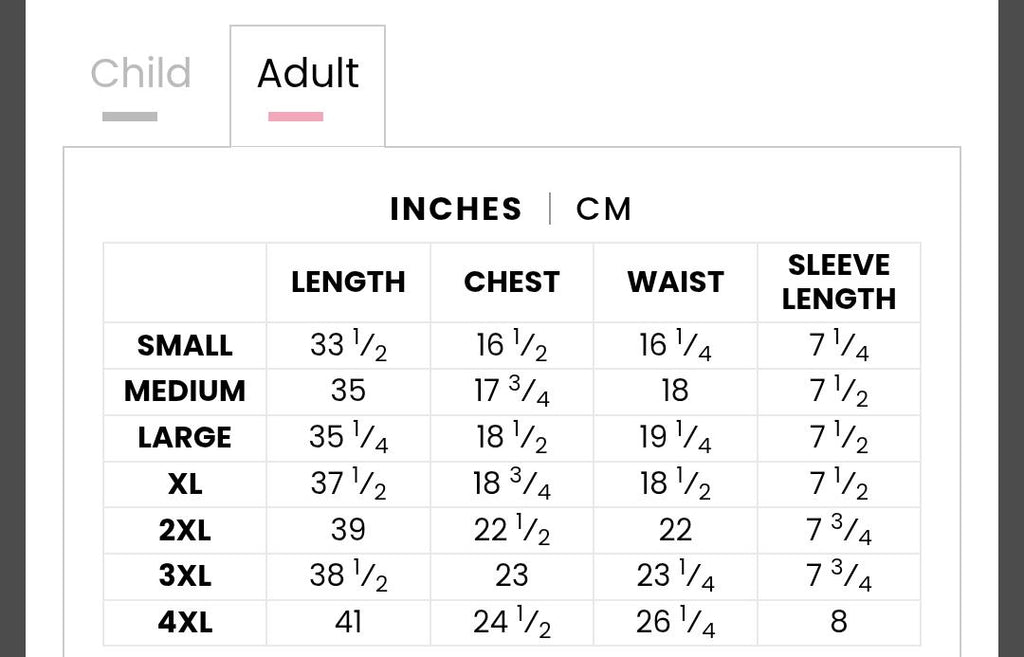Image resolution: width=1024 pixels, height=657 pixels.
Task: Switch measurement units to CM
Action: (603, 210)
